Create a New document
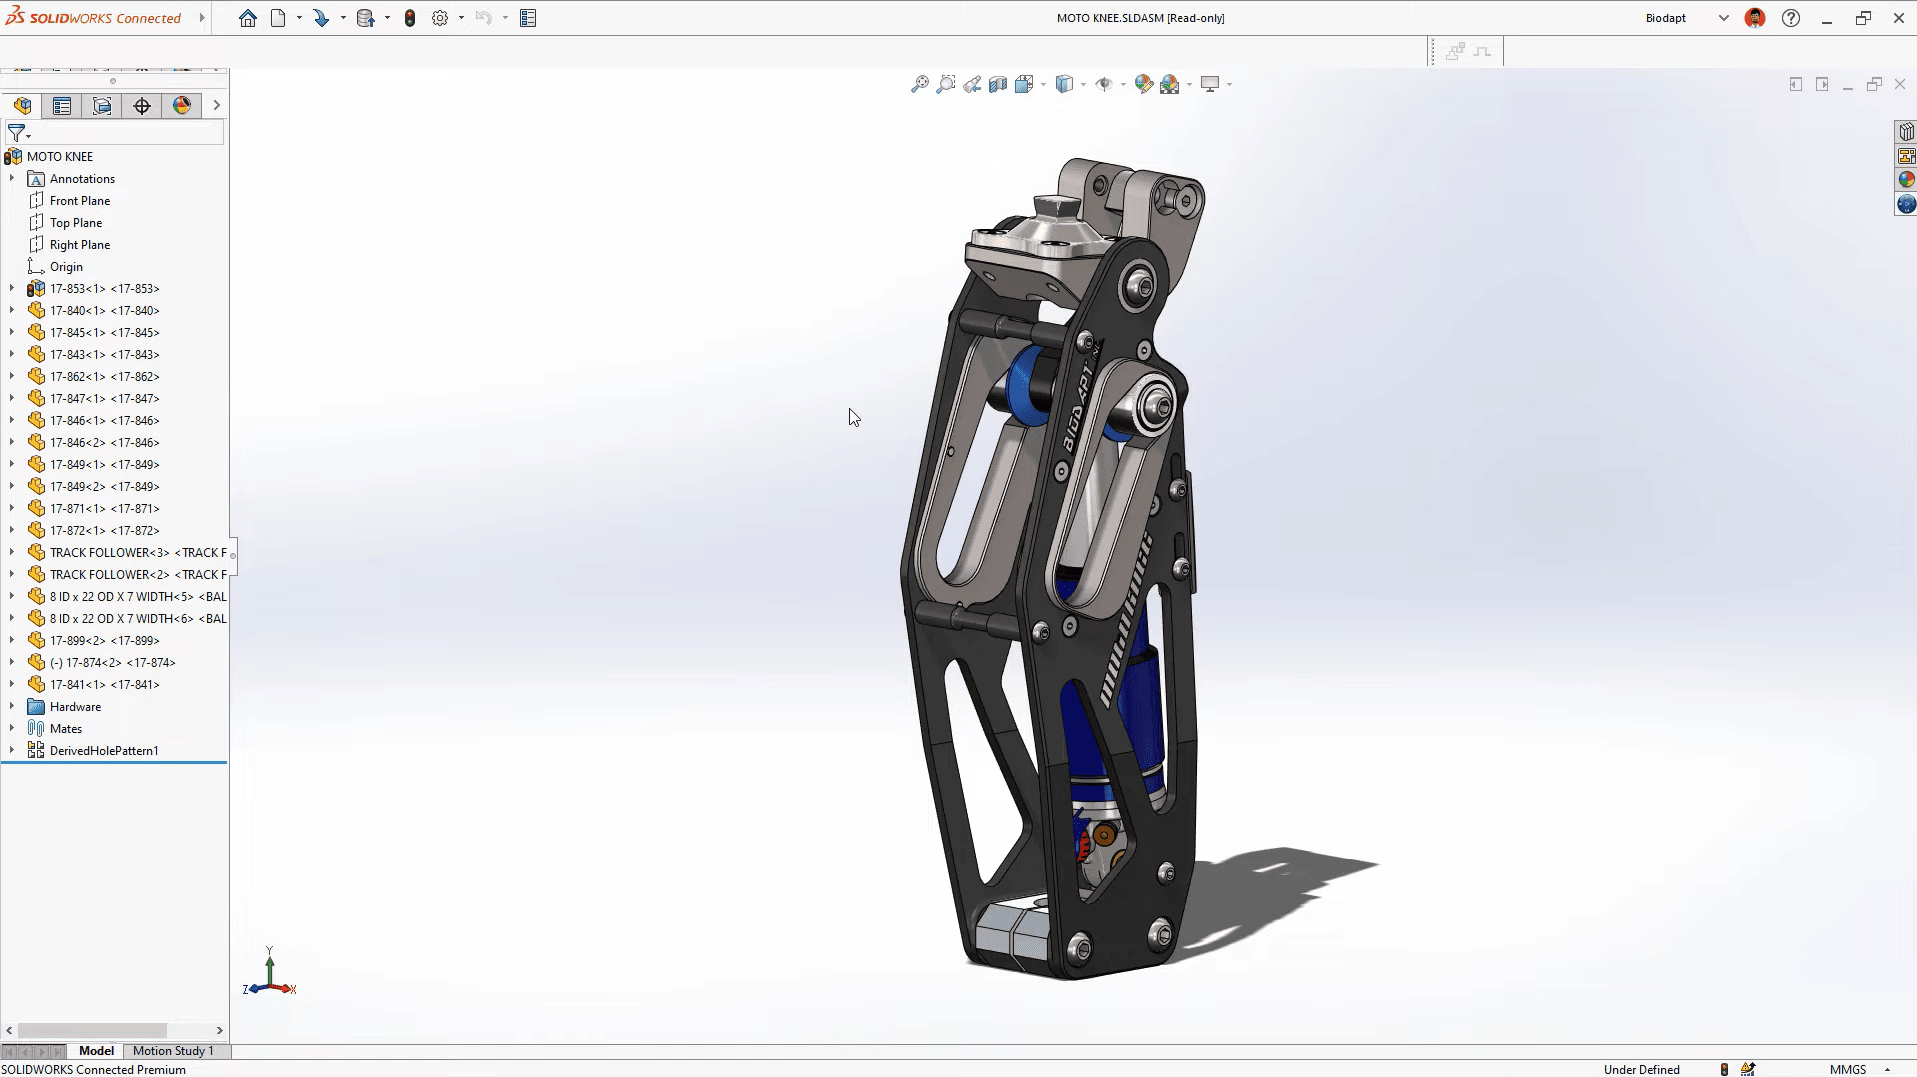1917x1077 pixels. [x=278, y=18]
